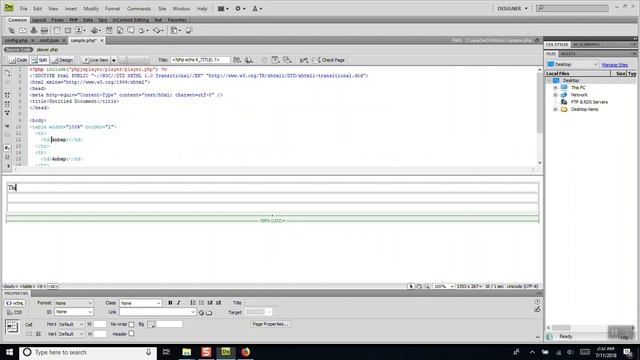The height and width of the screenshot is (360, 640).
Task: Insert a Horizontal Rule from the Common bar
Action: coord(44,31)
